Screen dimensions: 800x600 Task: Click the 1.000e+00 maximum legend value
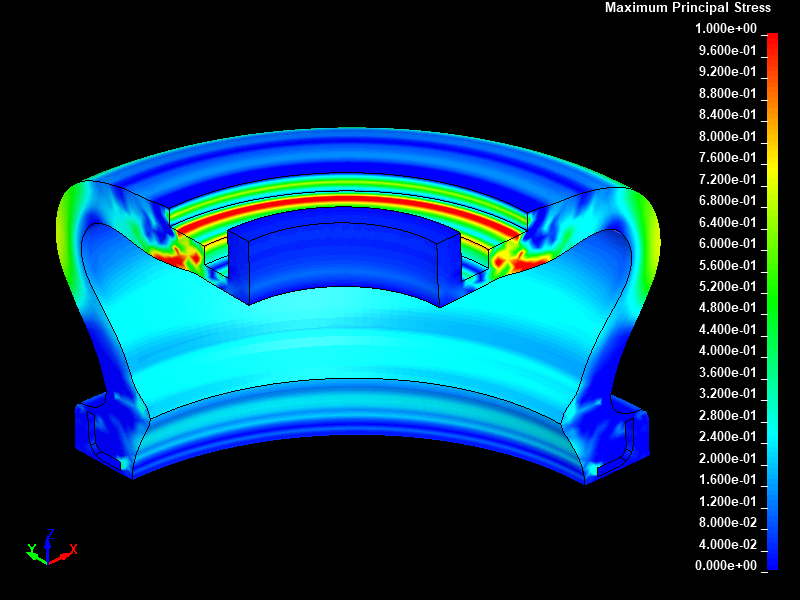pyautogui.click(x=726, y=29)
